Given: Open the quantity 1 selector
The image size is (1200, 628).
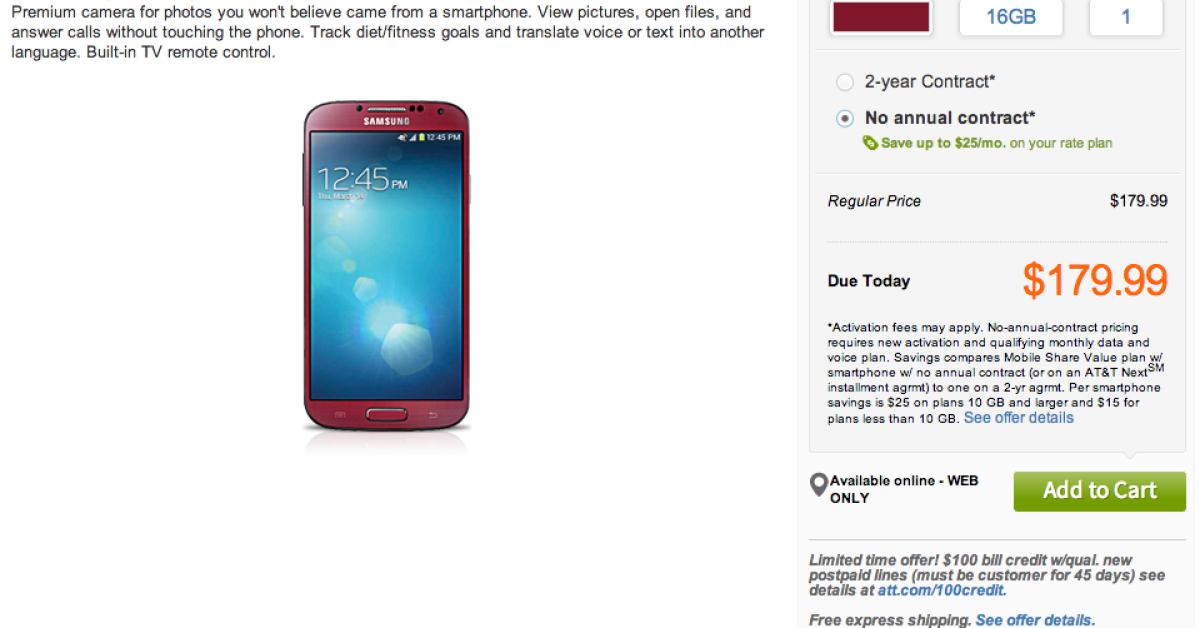Looking at the screenshot, I should 1126,17.
